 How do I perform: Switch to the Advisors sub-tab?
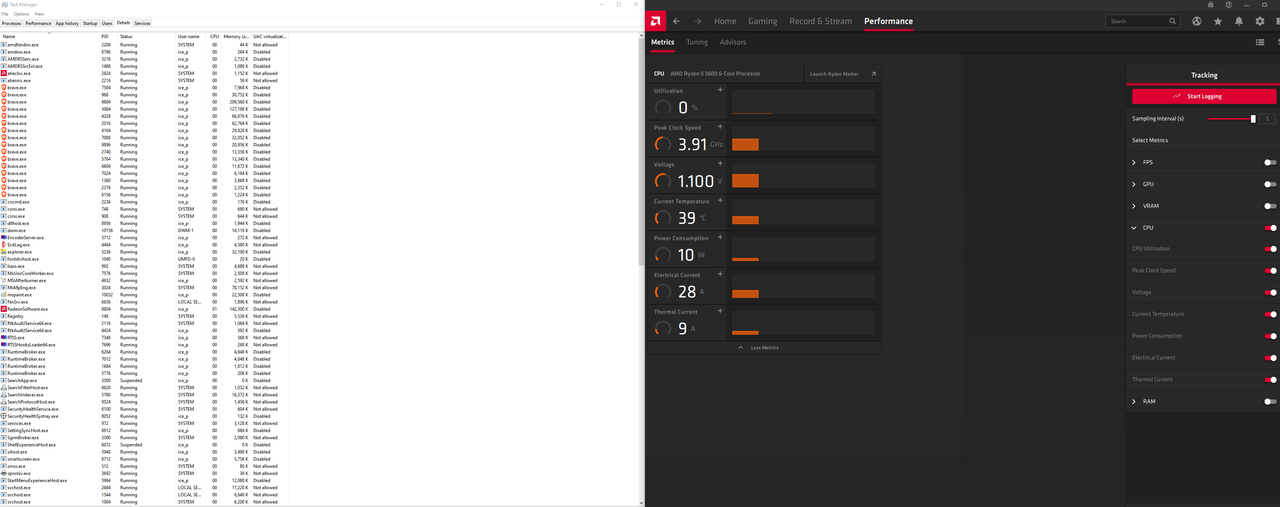[733, 42]
